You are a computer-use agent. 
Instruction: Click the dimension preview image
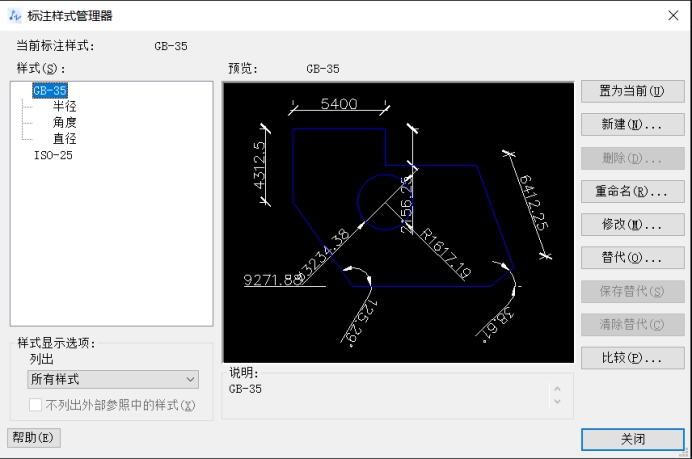(x=397, y=222)
